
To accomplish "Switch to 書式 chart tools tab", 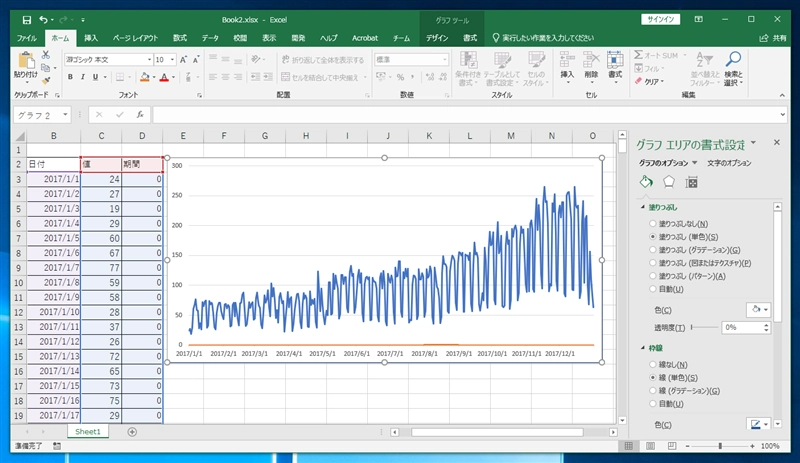I will tap(470, 38).
